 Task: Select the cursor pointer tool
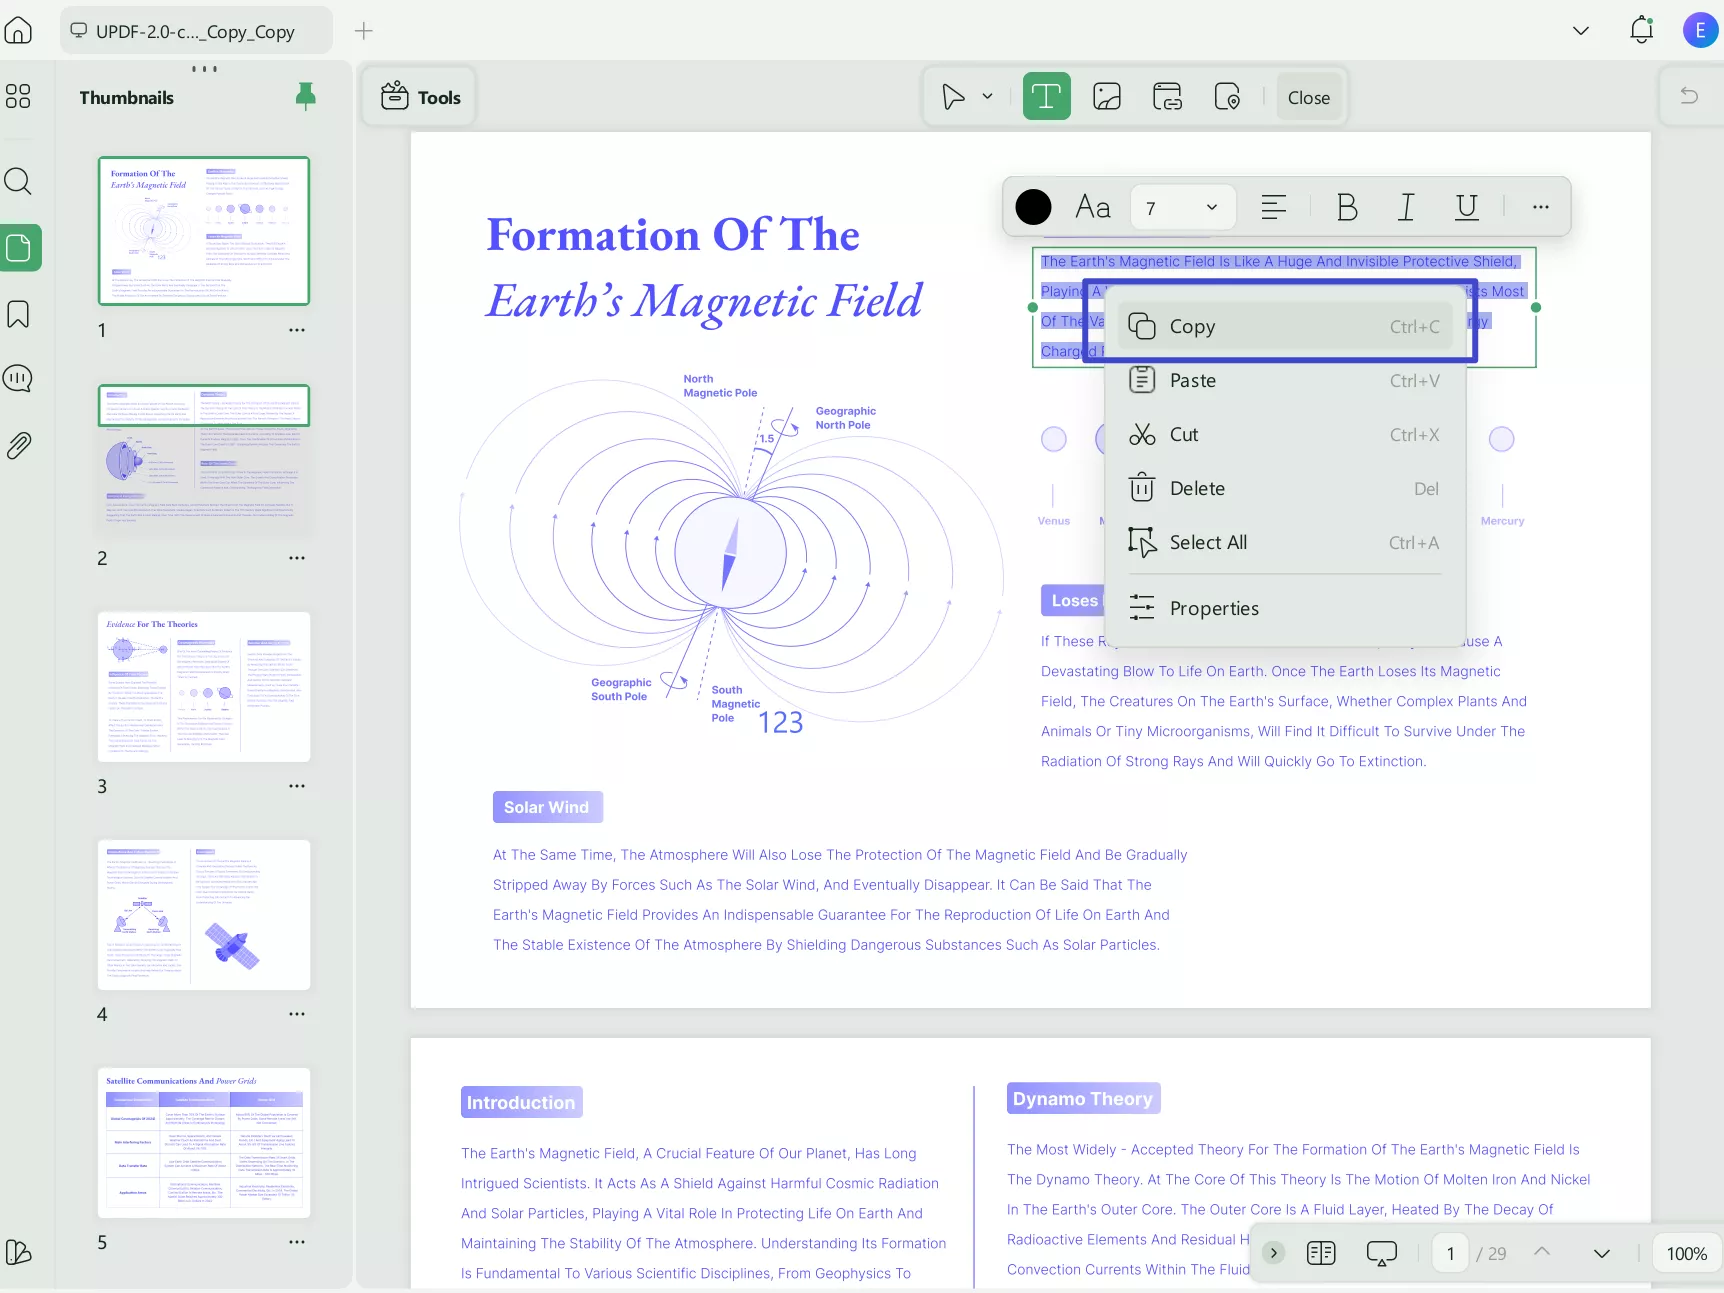point(954,97)
